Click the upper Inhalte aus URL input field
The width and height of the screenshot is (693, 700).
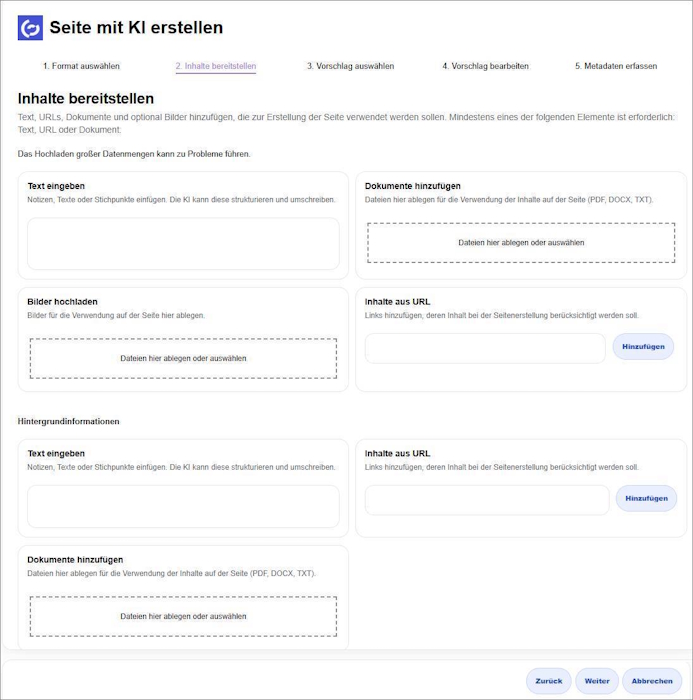(485, 348)
